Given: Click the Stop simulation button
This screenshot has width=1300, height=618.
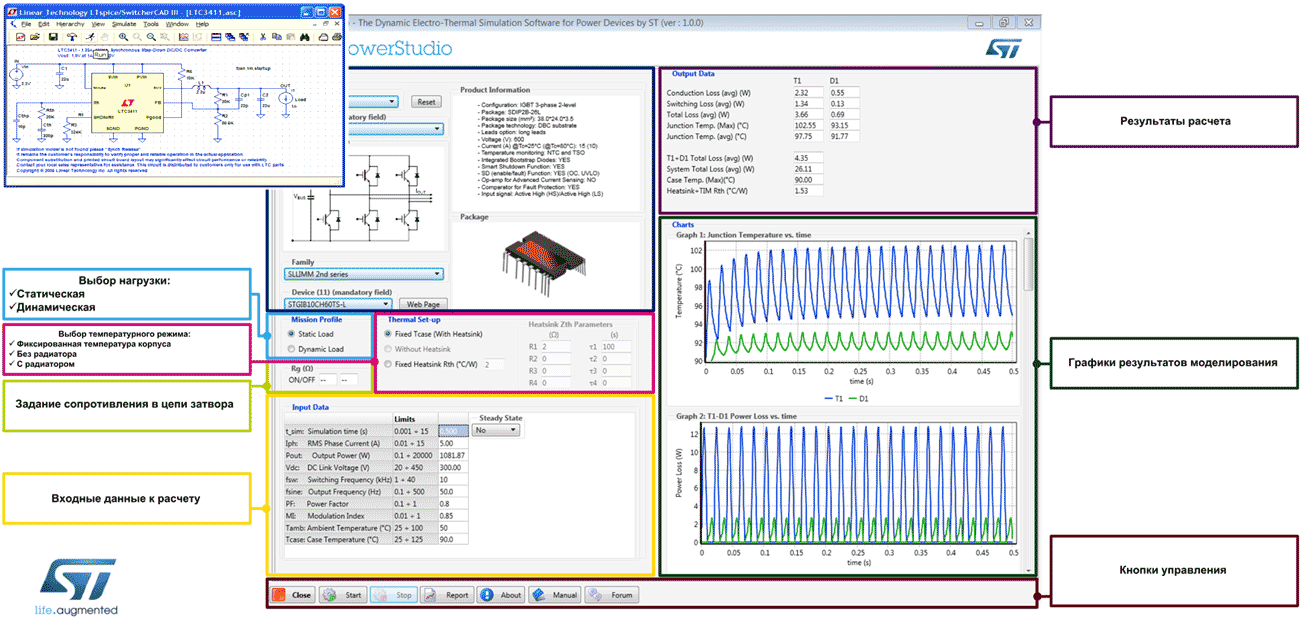Looking at the screenshot, I should click(393, 594).
